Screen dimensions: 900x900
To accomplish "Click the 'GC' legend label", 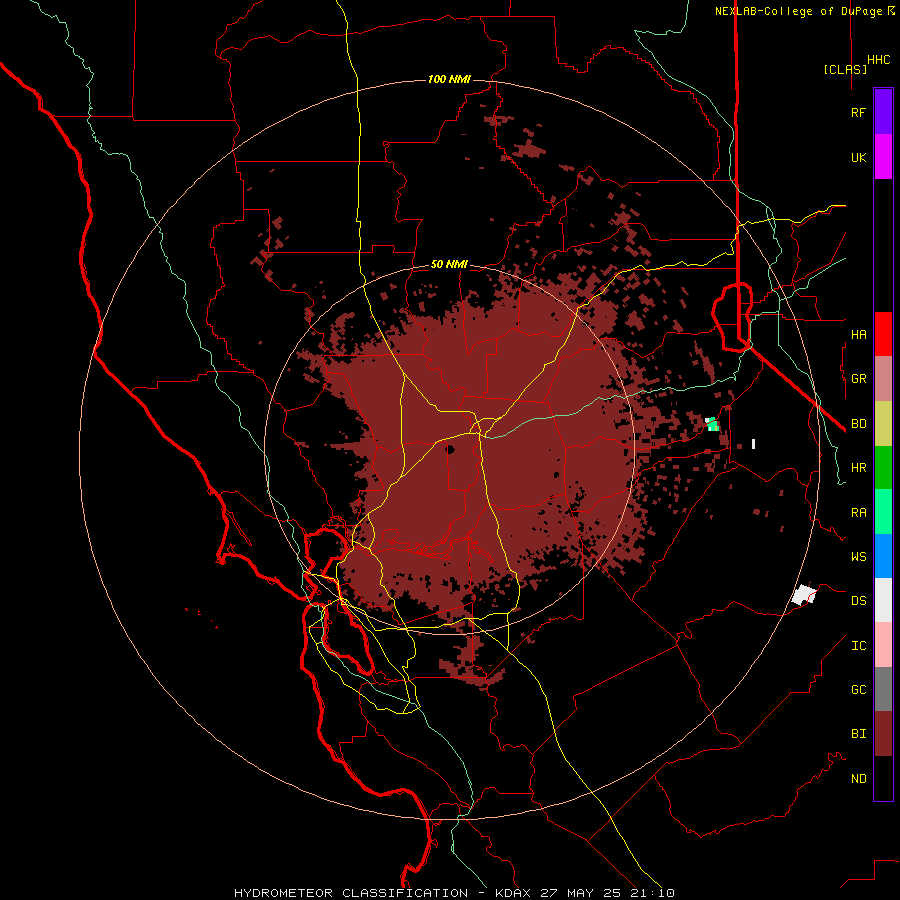I will (x=858, y=689).
